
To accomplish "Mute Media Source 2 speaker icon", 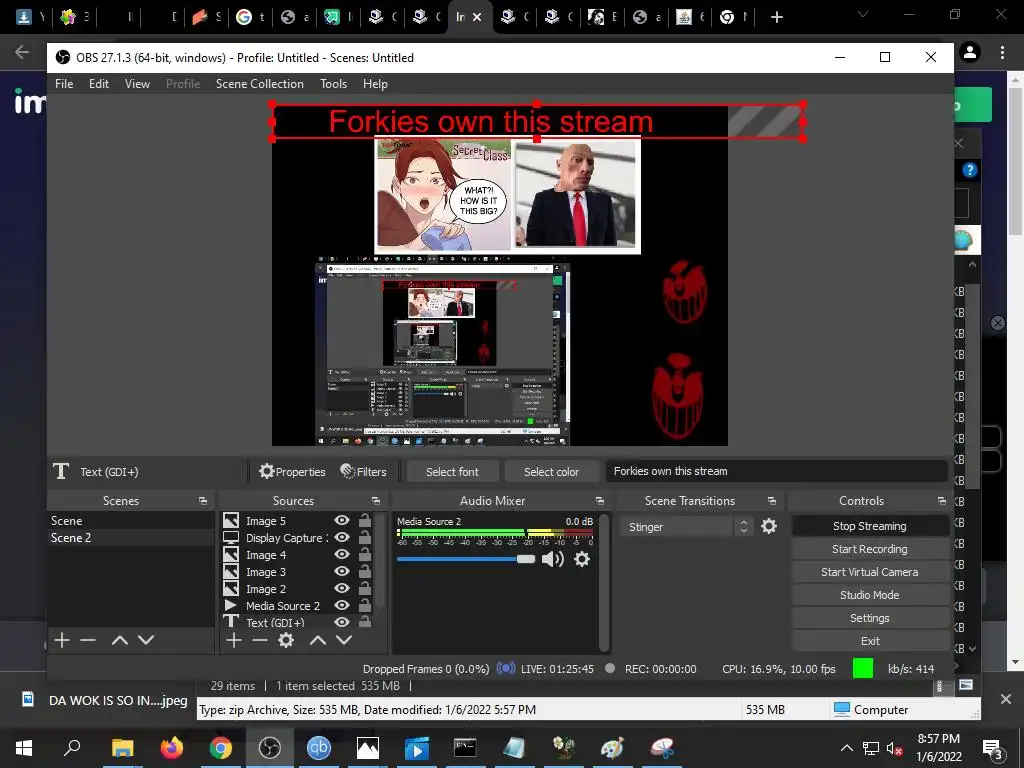I will point(552,559).
